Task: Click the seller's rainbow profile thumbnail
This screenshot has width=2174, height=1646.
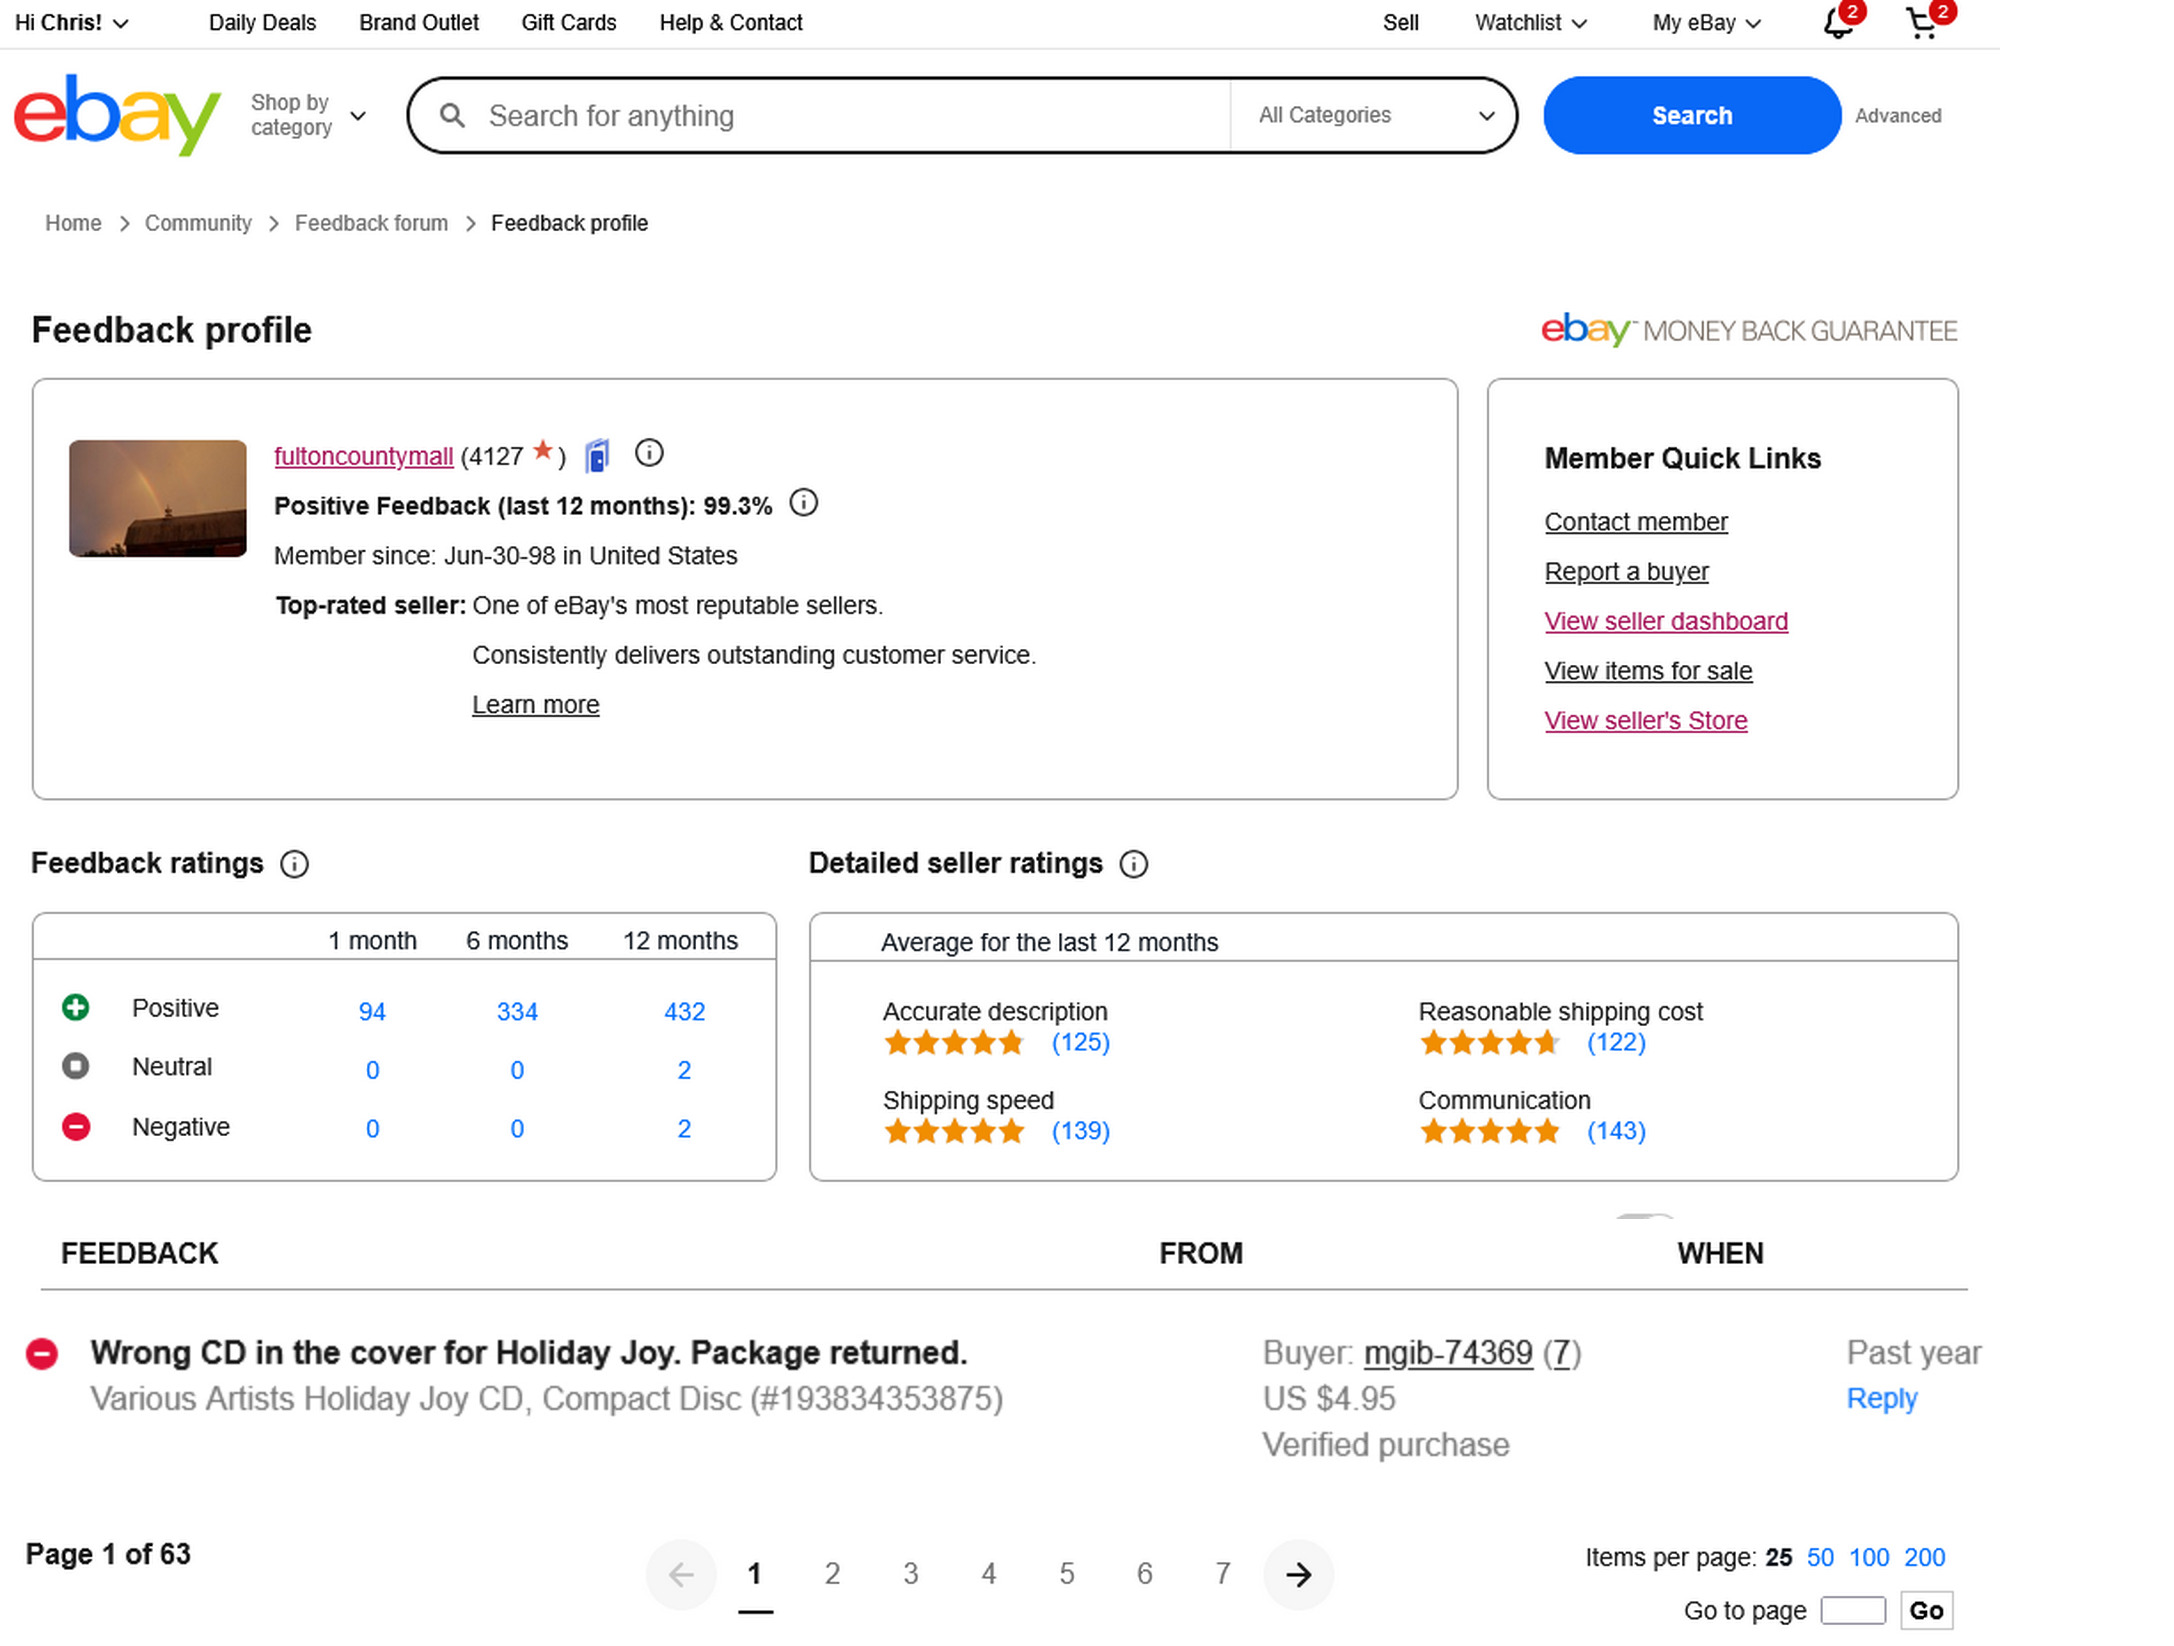Action: 157,498
